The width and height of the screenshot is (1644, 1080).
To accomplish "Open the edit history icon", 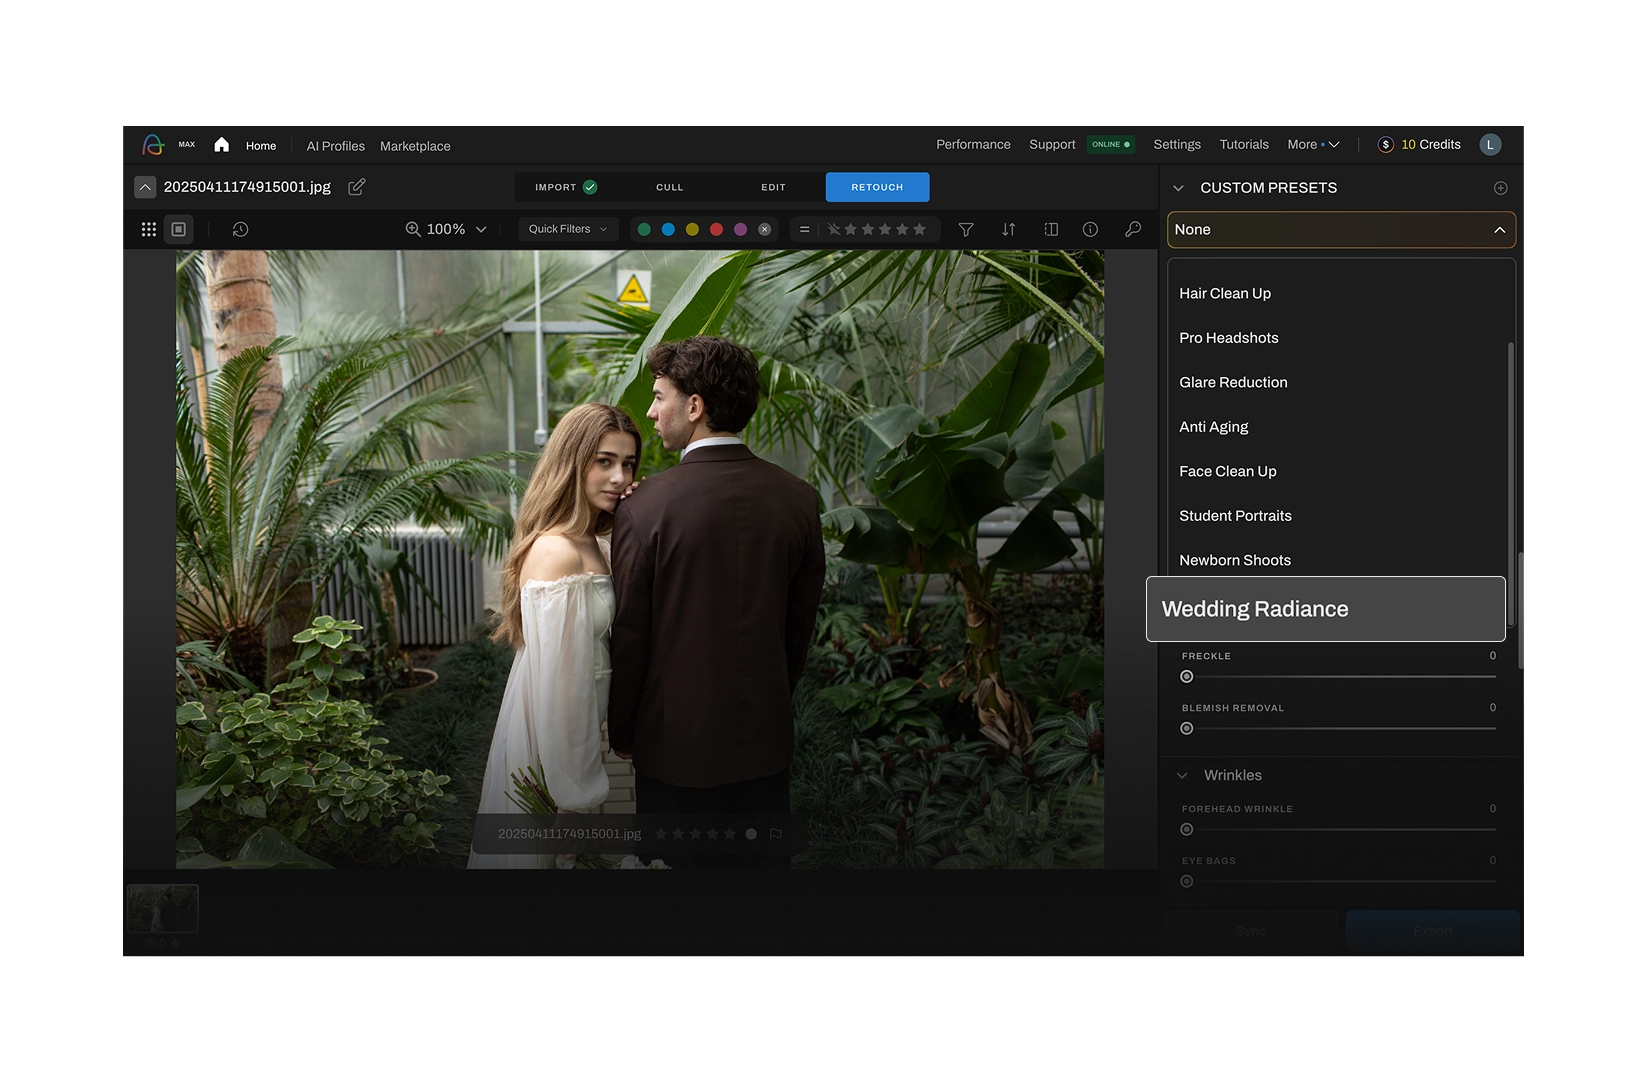I will [x=240, y=229].
